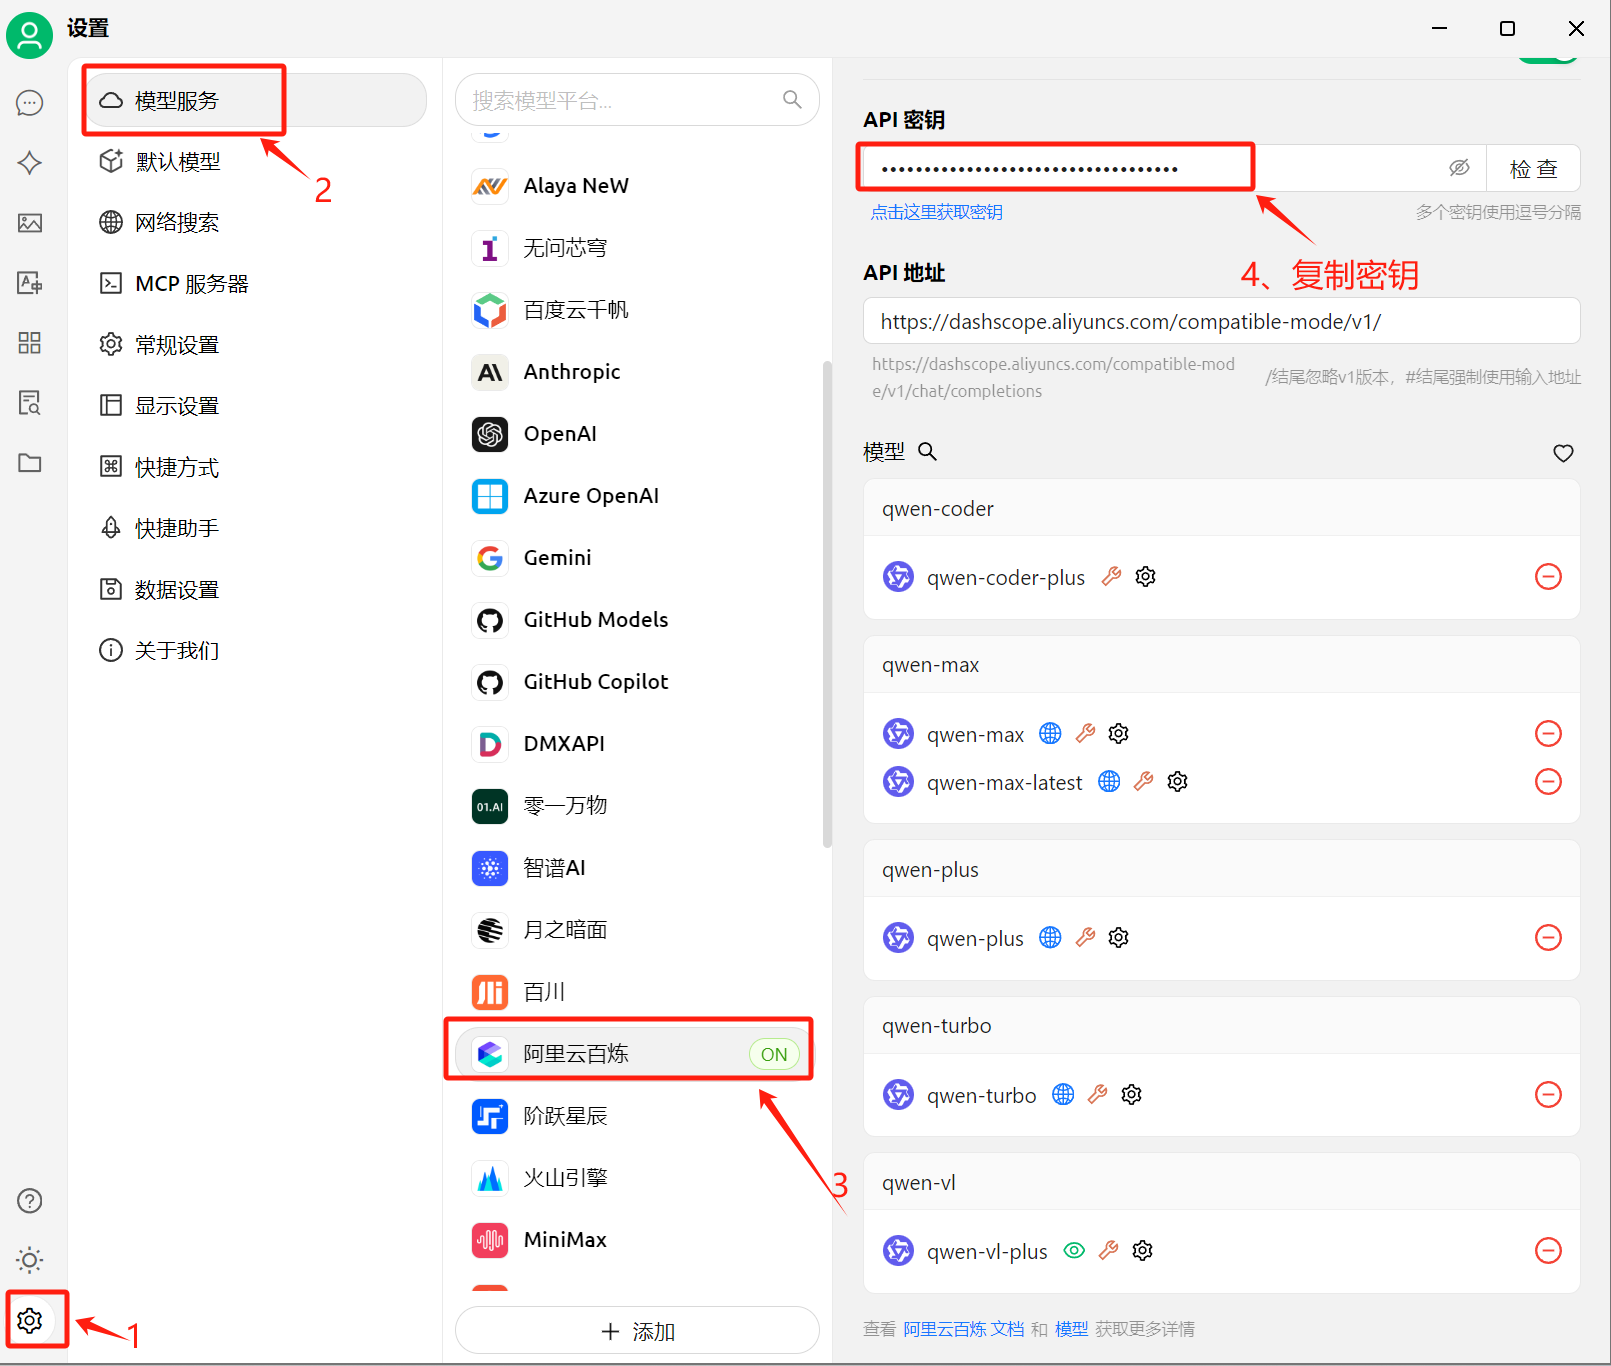Click the ON badge on 阿里云百炼

774,1054
